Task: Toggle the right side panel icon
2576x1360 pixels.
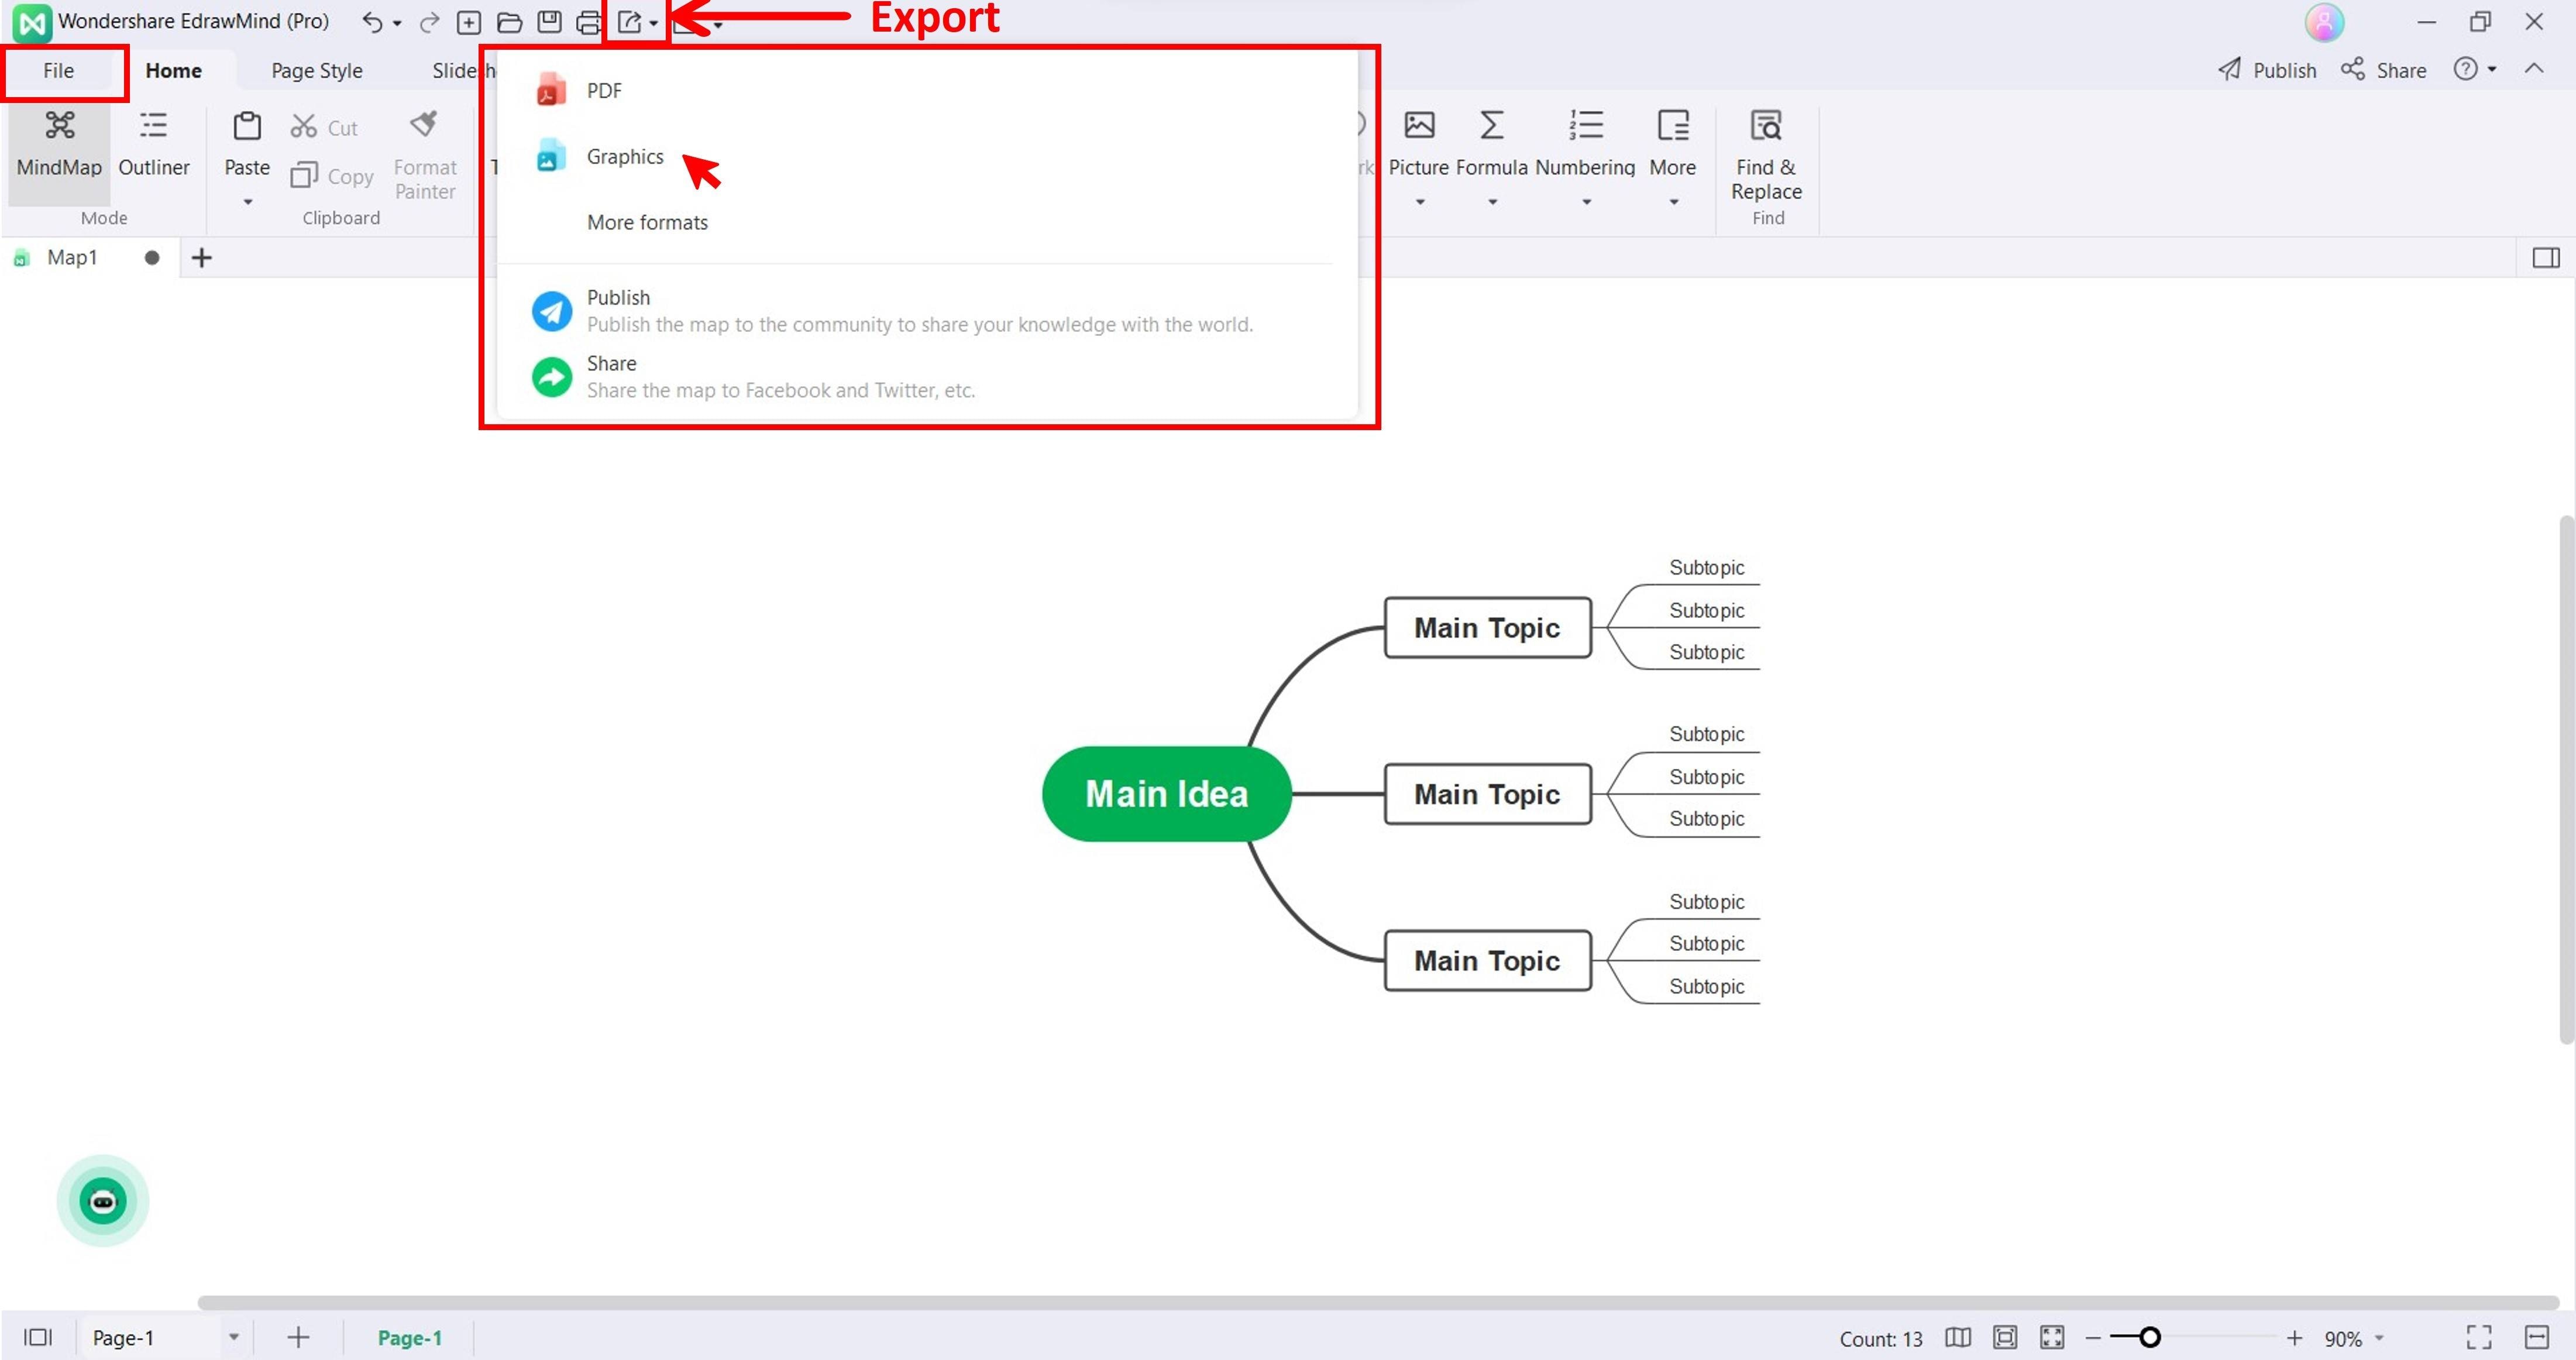Action: (2545, 258)
